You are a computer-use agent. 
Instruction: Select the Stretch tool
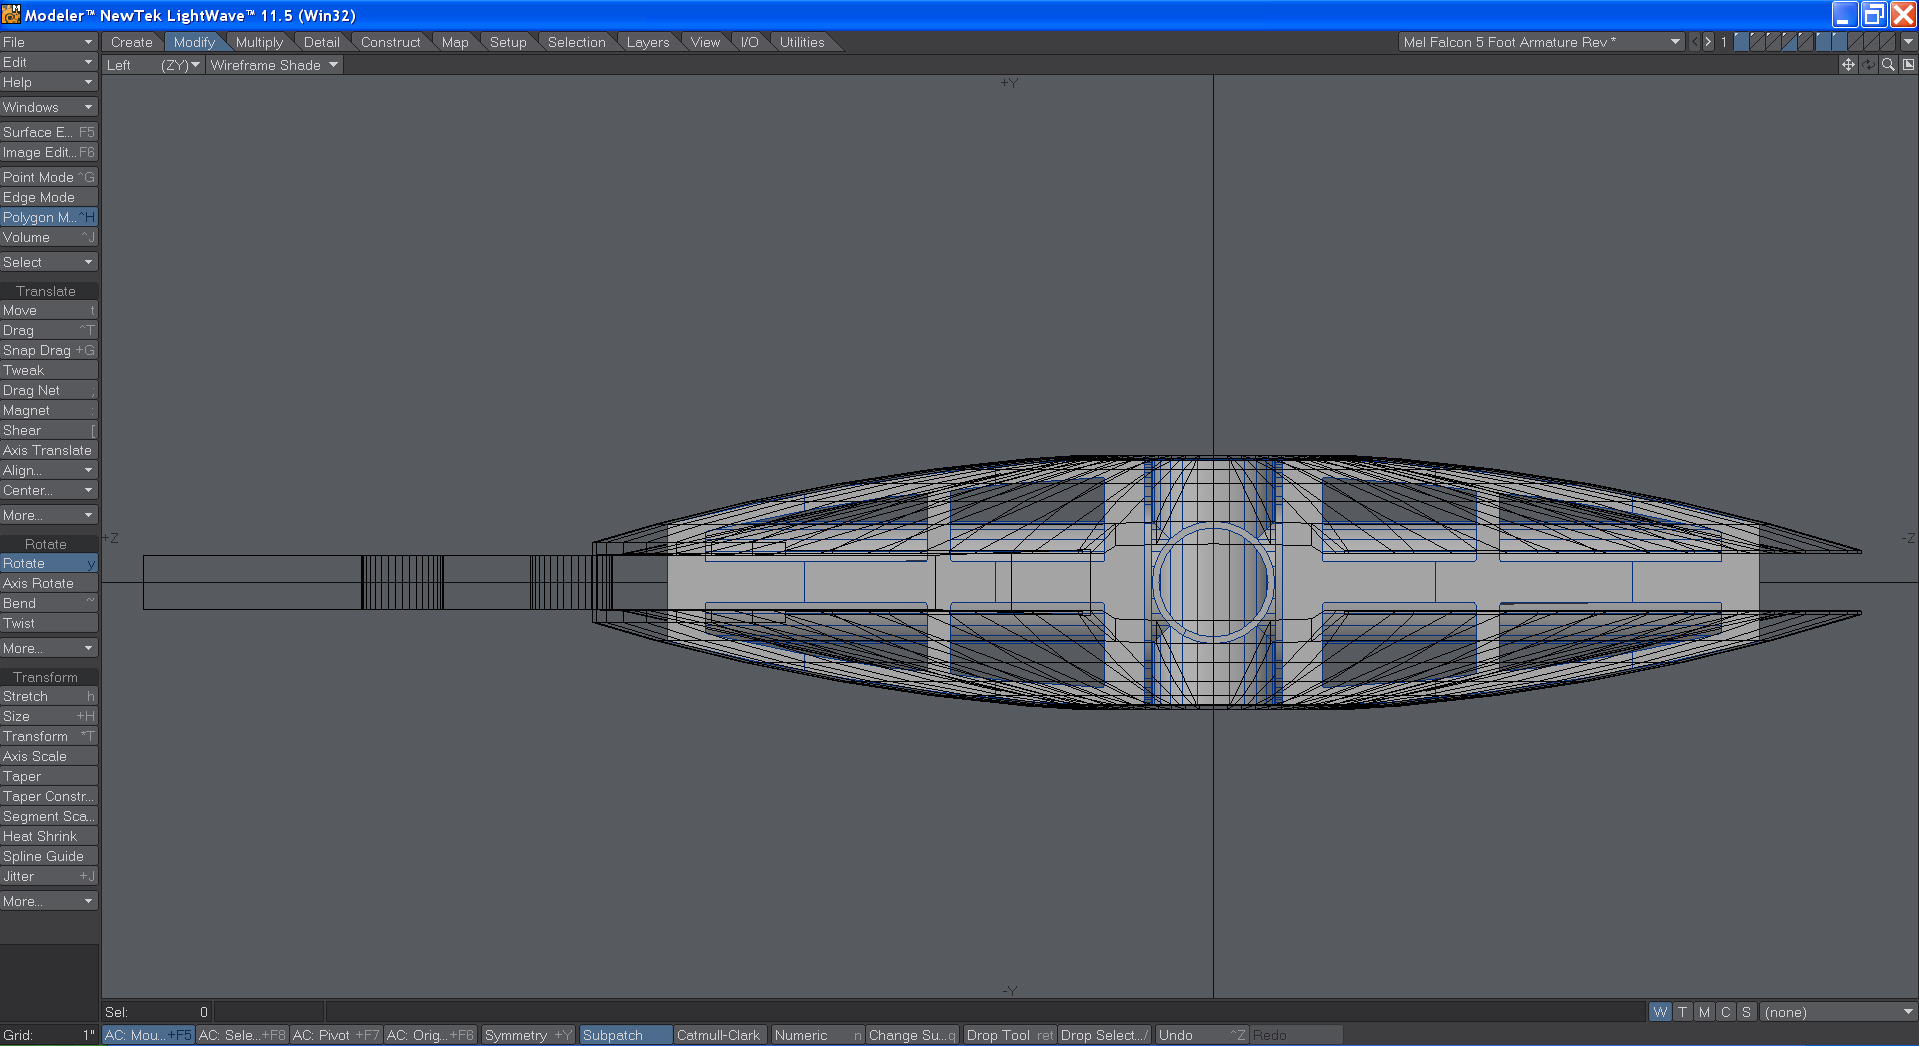click(49, 696)
